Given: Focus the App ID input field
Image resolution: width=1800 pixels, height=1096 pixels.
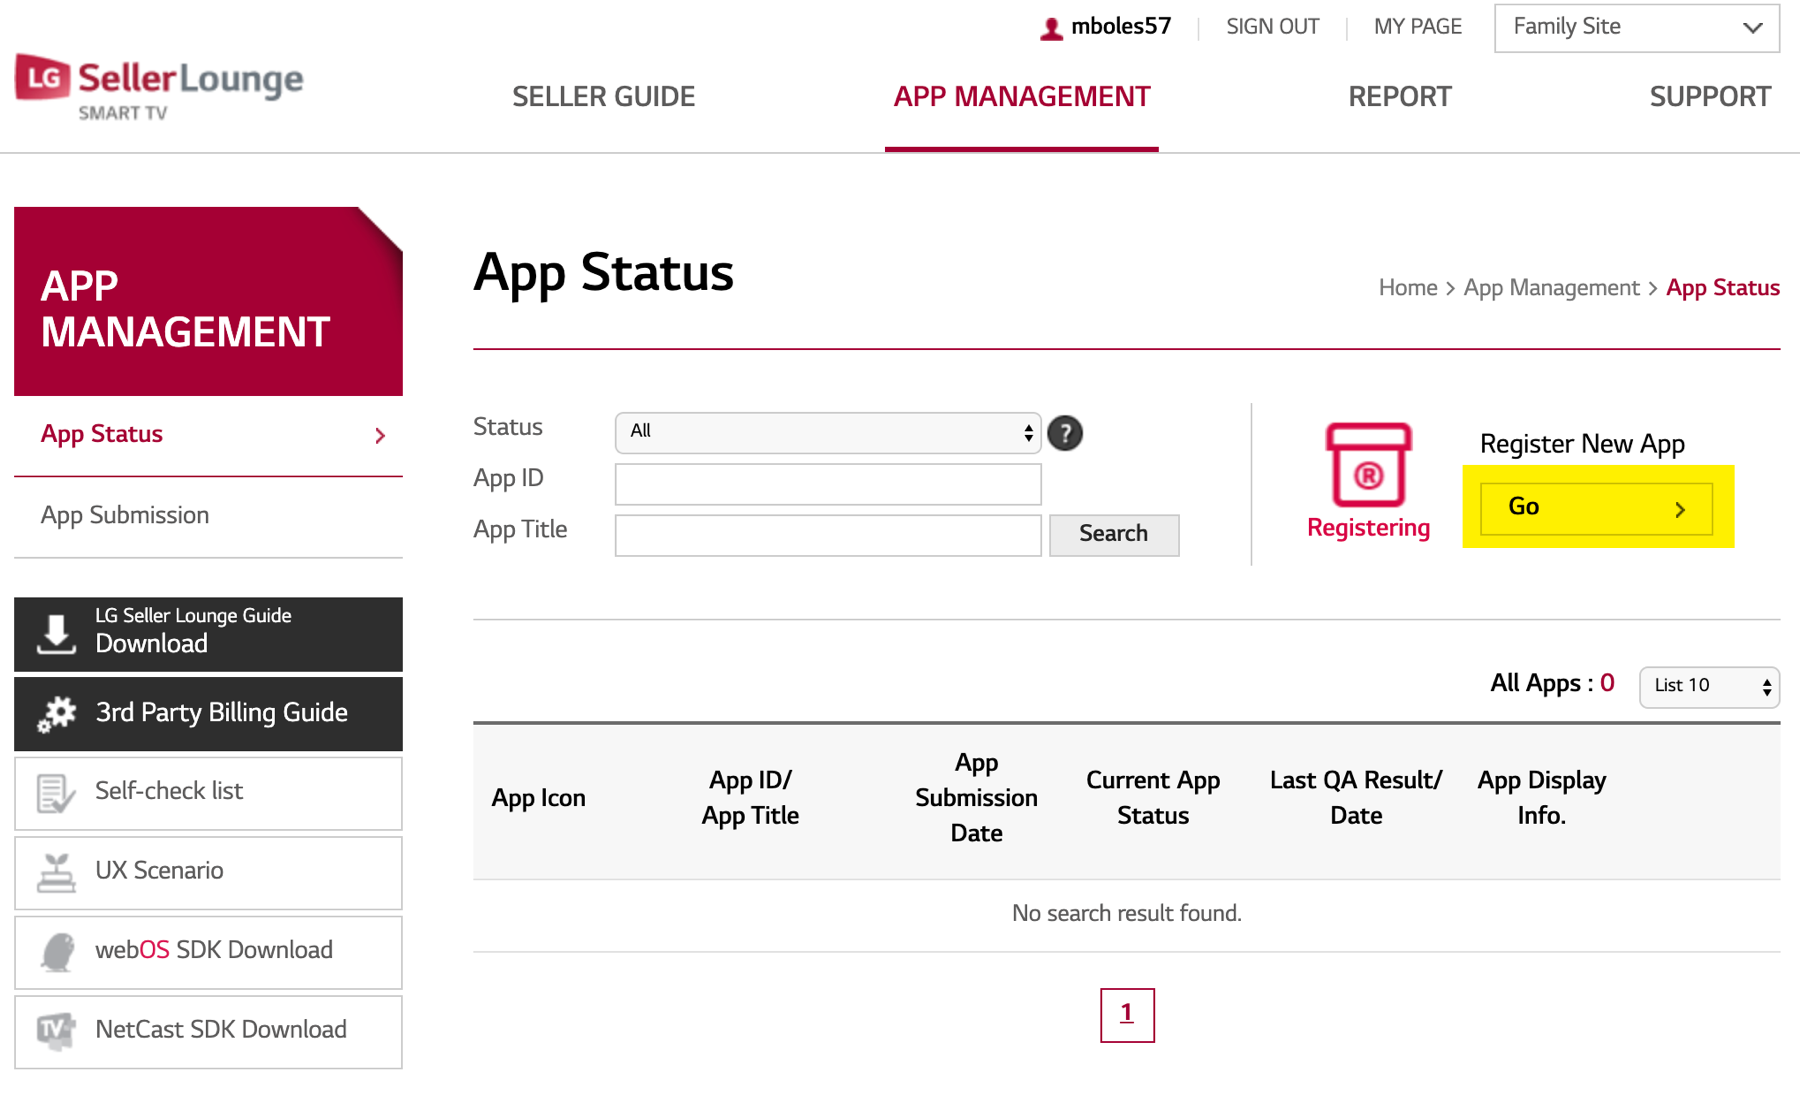Looking at the screenshot, I should coord(827,484).
